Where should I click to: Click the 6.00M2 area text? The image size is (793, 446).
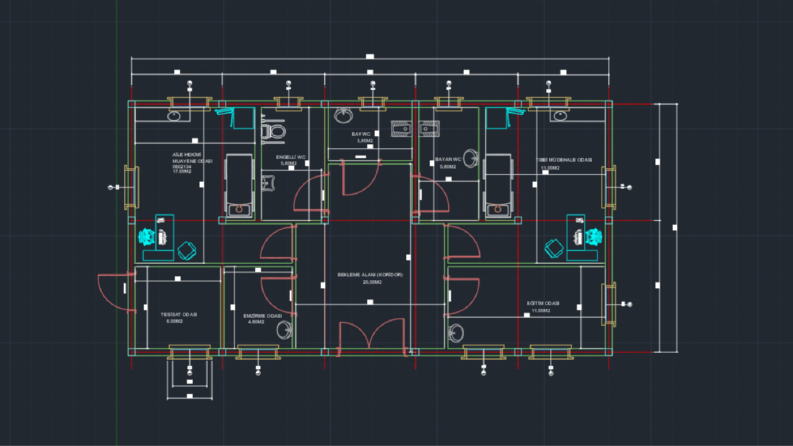pyautogui.click(x=174, y=321)
